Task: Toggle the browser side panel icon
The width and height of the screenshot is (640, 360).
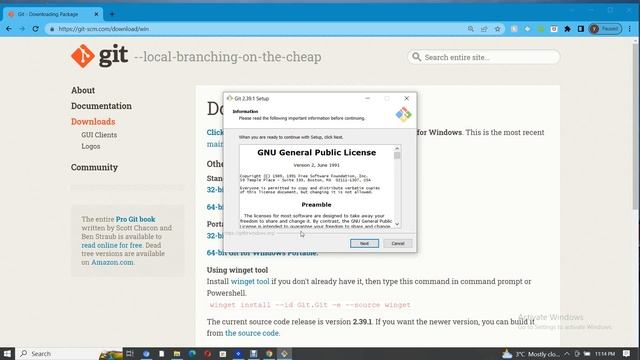Action: point(580,29)
